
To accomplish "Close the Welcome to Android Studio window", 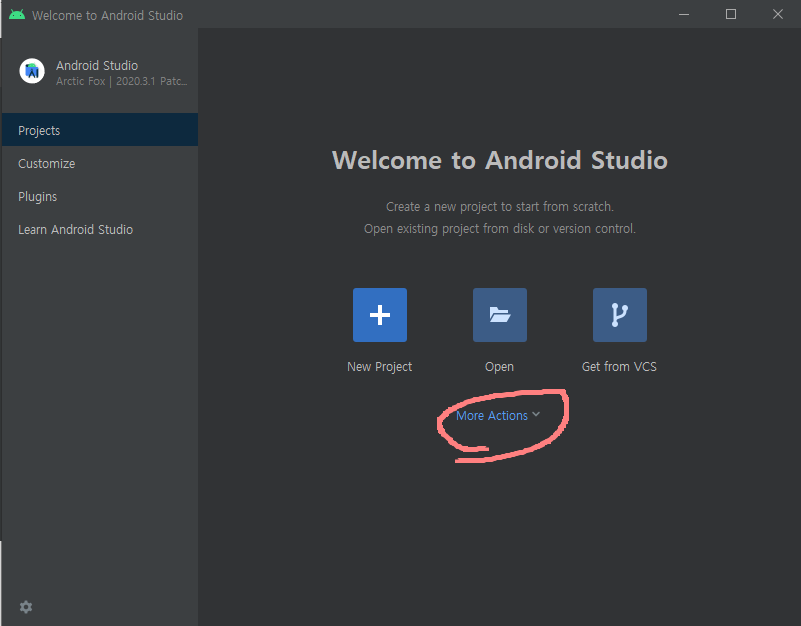I will (x=778, y=14).
